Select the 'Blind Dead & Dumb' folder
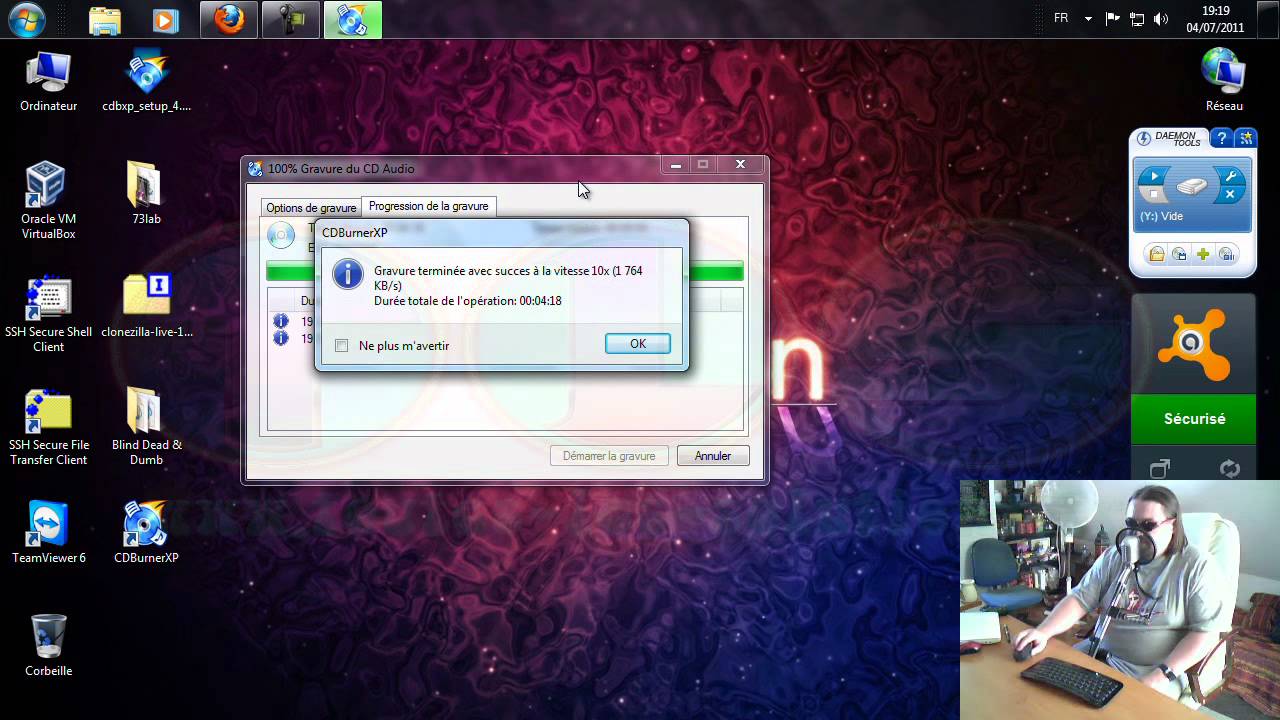The width and height of the screenshot is (1280, 720). click(x=146, y=427)
